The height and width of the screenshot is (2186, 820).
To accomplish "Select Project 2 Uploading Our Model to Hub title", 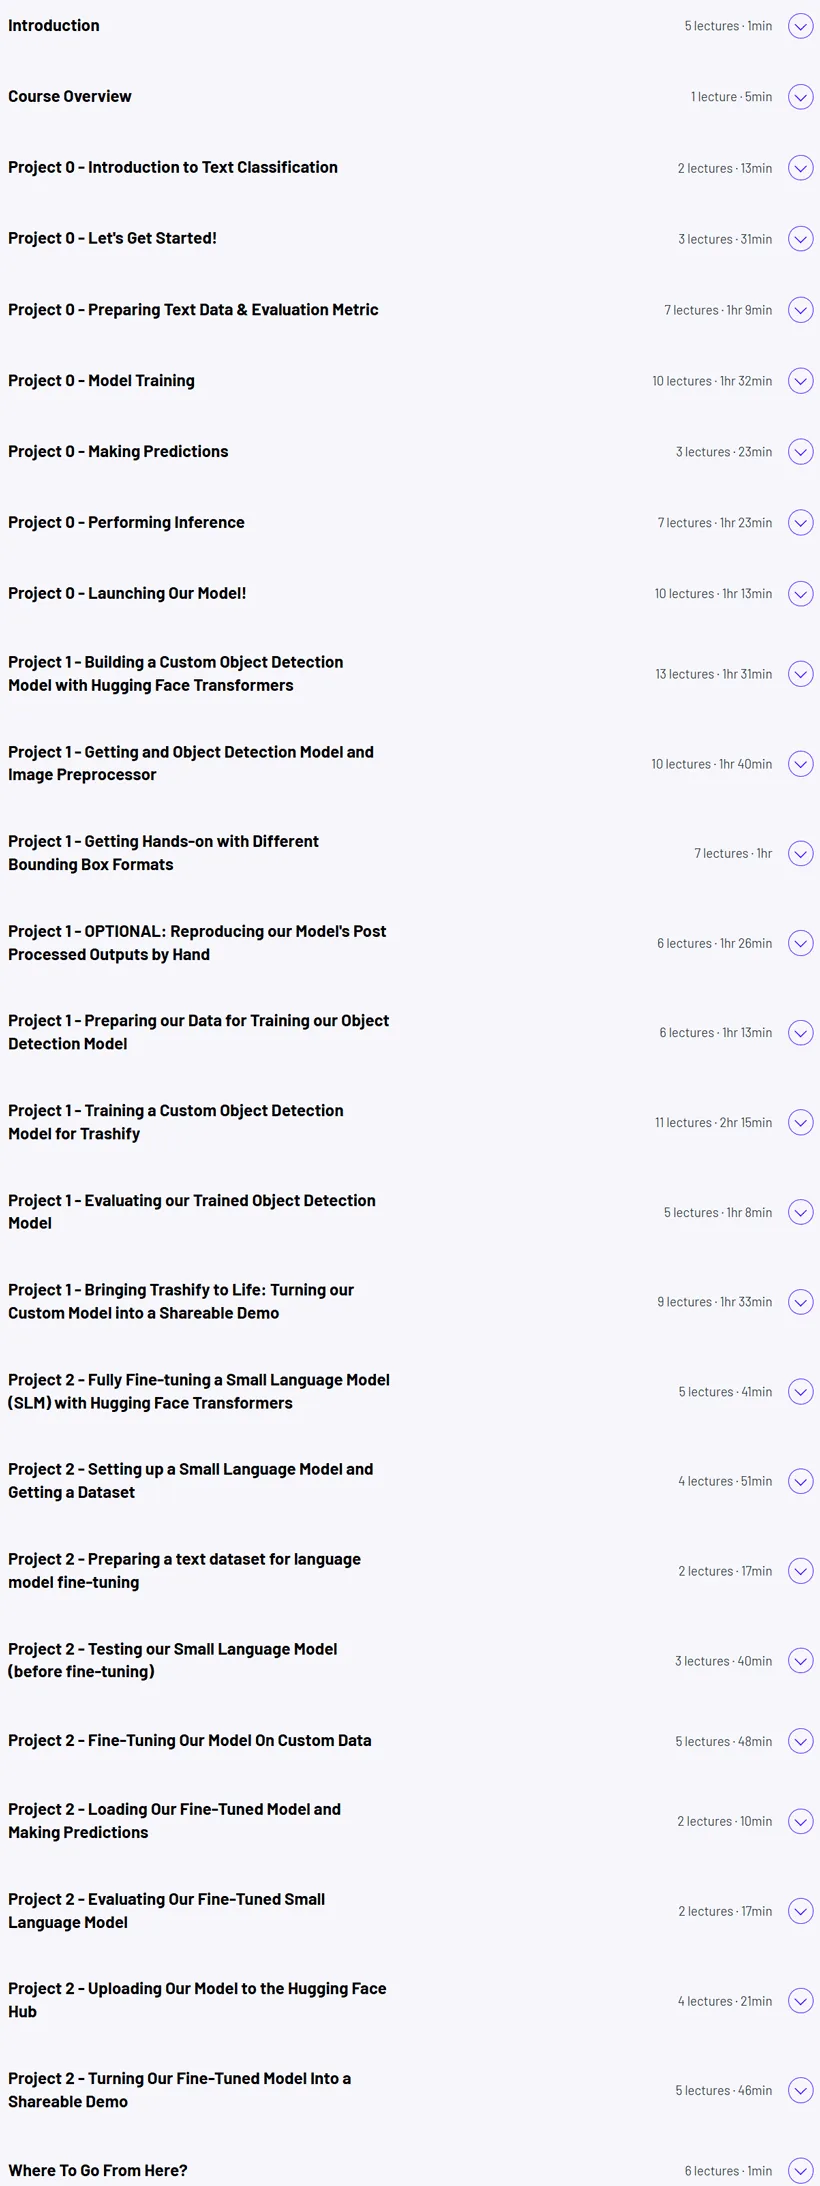I will 197,2000.
